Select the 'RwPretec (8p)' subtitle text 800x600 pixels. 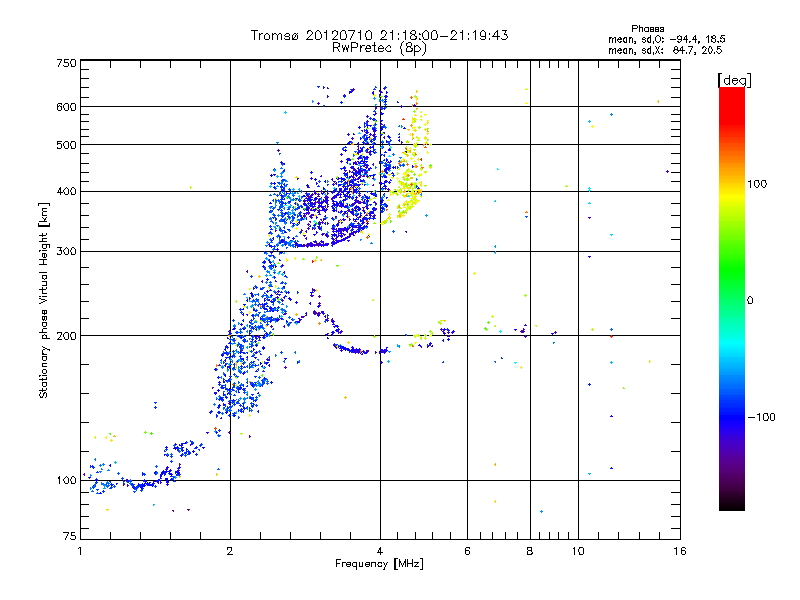click(x=379, y=48)
